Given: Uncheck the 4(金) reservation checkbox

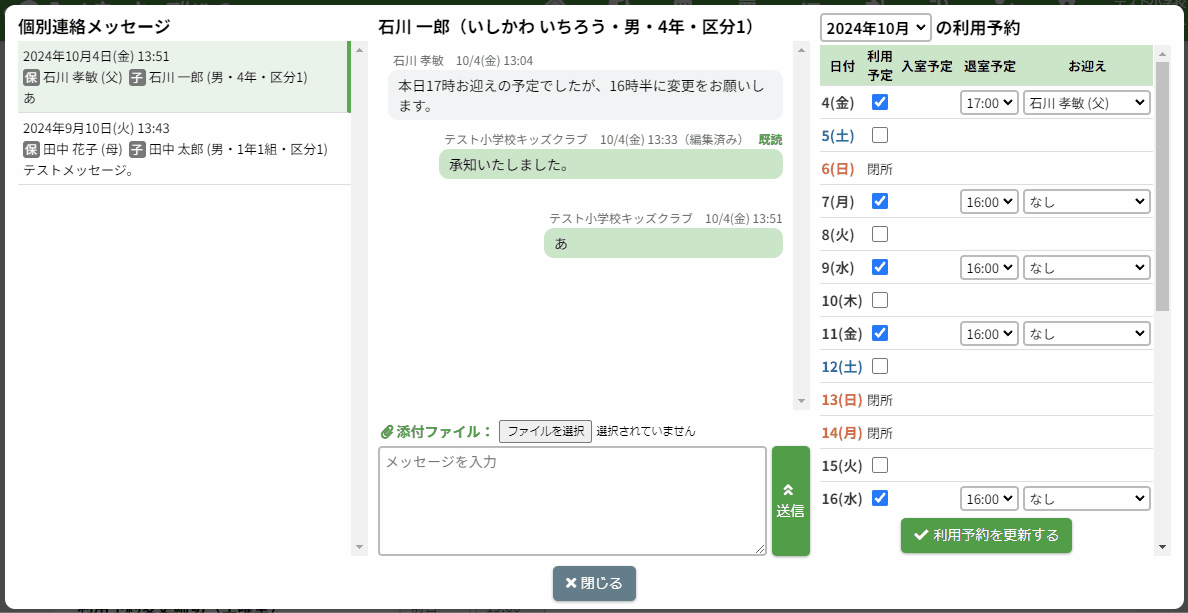Looking at the screenshot, I should [x=880, y=102].
